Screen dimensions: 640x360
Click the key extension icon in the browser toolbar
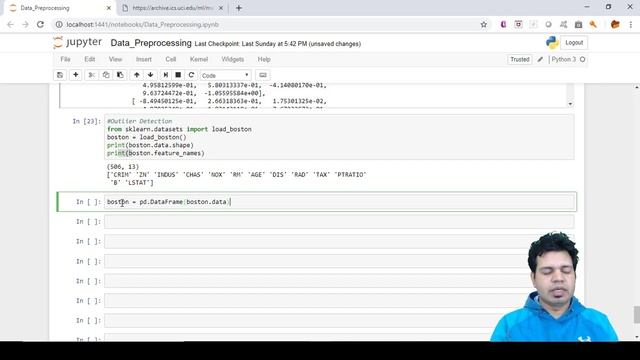click(x=593, y=24)
